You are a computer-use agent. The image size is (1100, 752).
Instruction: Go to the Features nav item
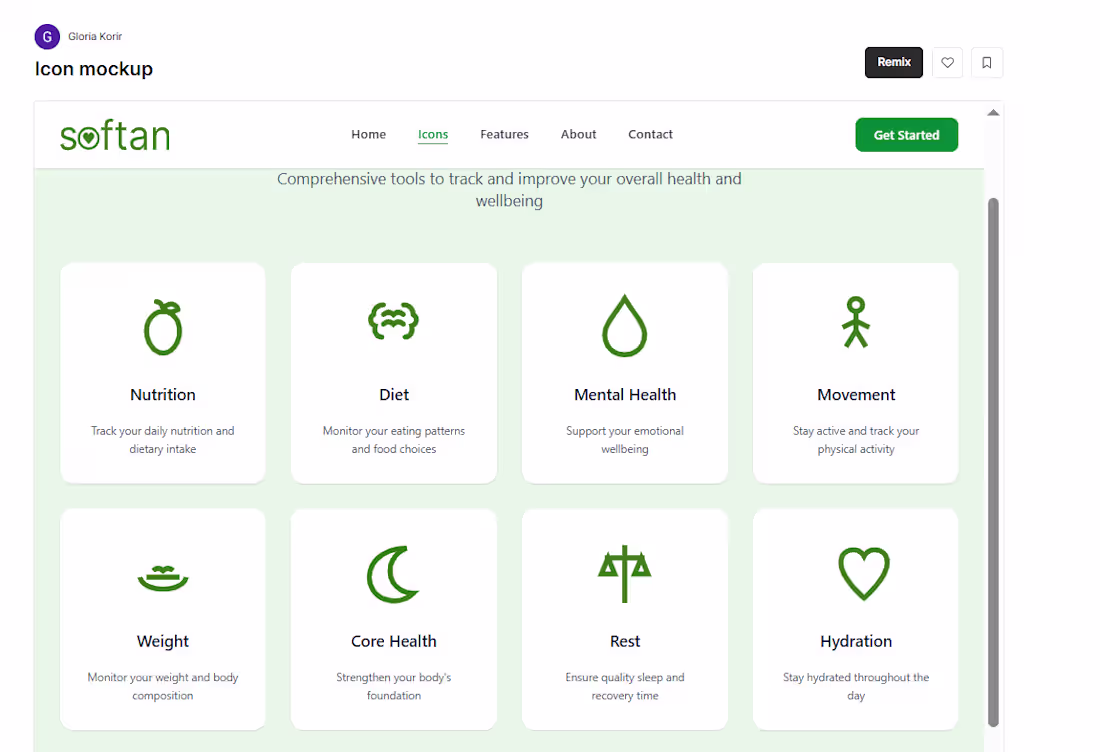(504, 134)
